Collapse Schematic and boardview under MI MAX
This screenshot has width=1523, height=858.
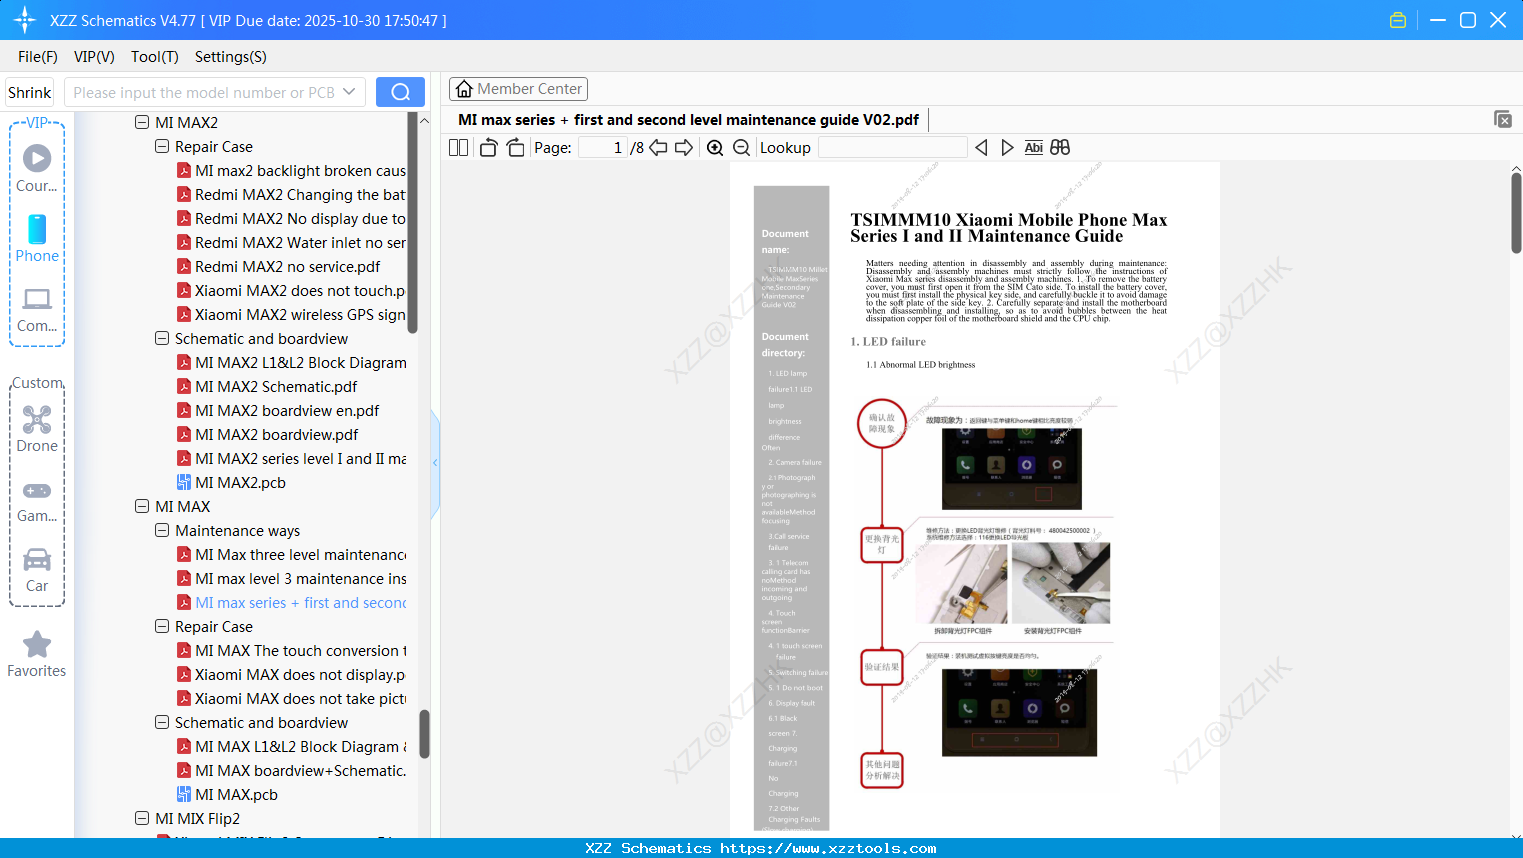(x=162, y=722)
